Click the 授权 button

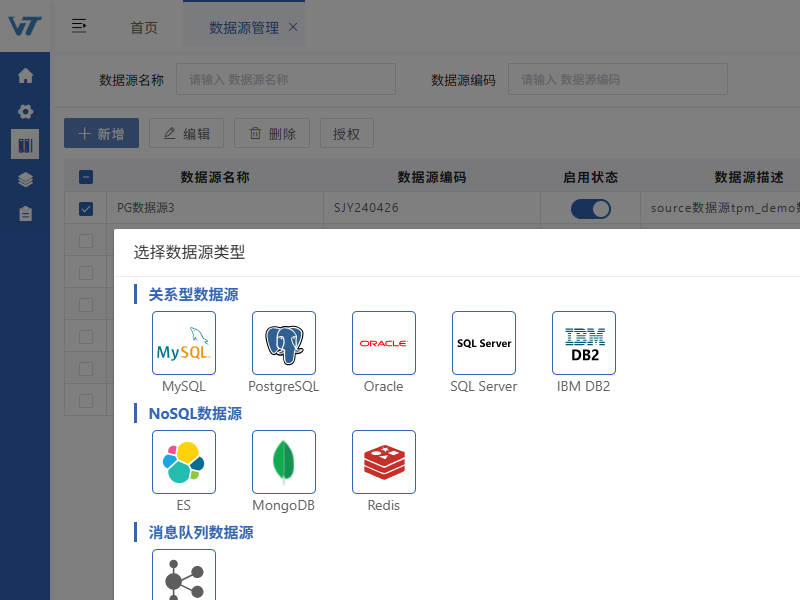pyautogui.click(x=346, y=133)
